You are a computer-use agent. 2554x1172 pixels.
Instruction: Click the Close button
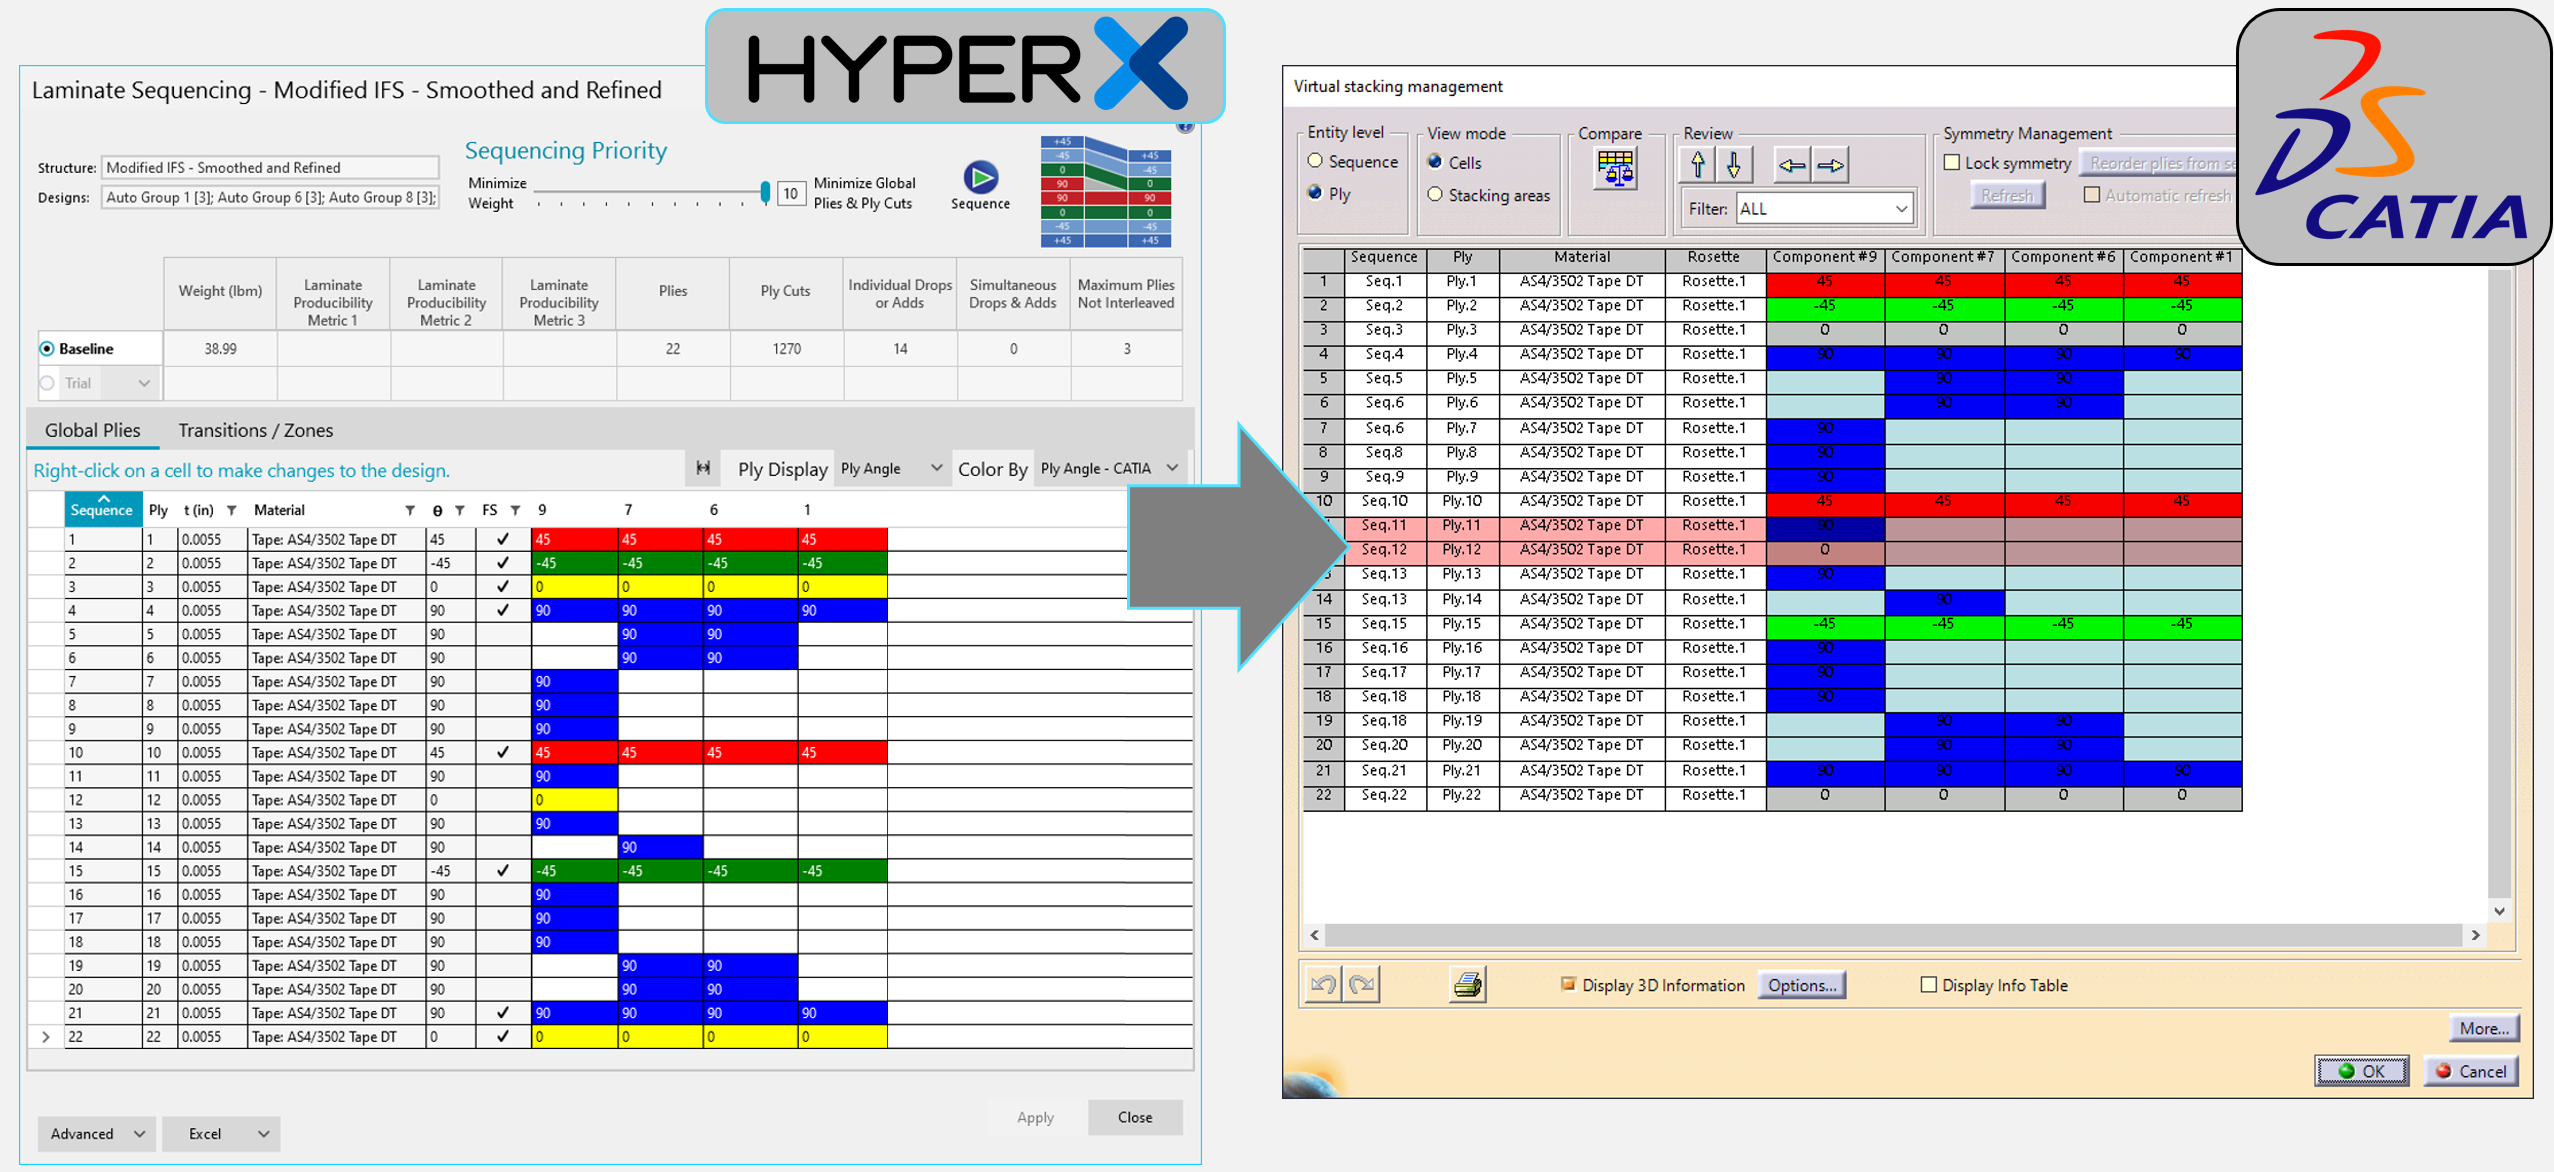(x=1135, y=1117)
